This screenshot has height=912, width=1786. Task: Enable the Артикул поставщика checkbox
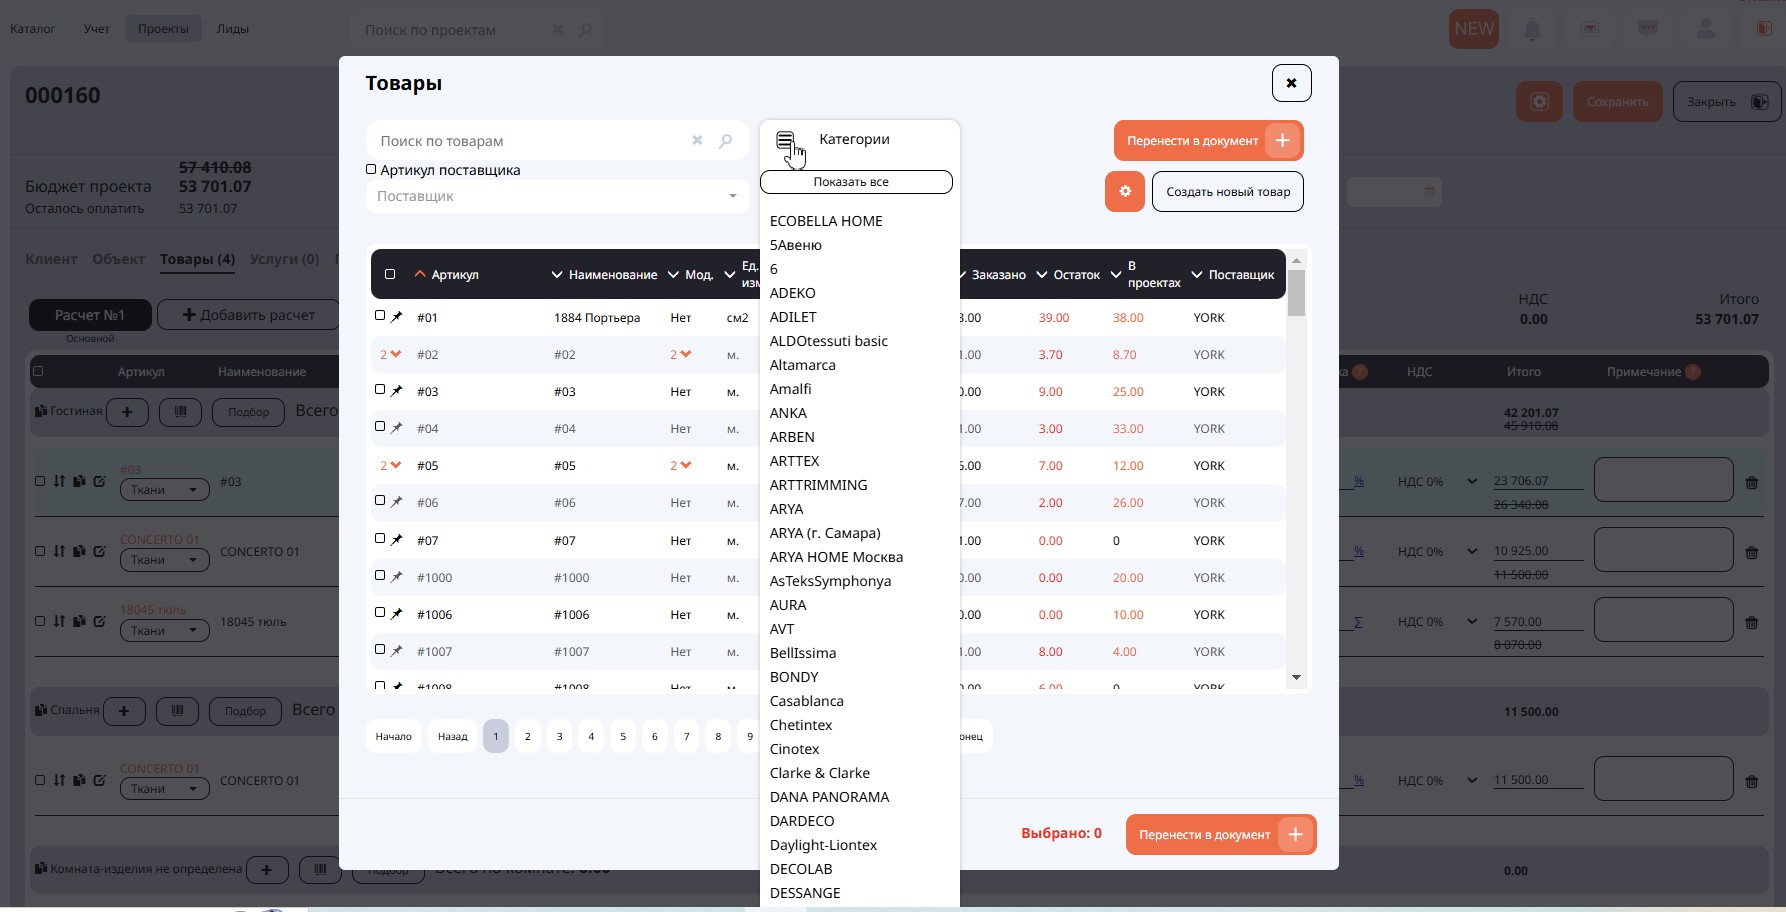click(x=371, y=170)
